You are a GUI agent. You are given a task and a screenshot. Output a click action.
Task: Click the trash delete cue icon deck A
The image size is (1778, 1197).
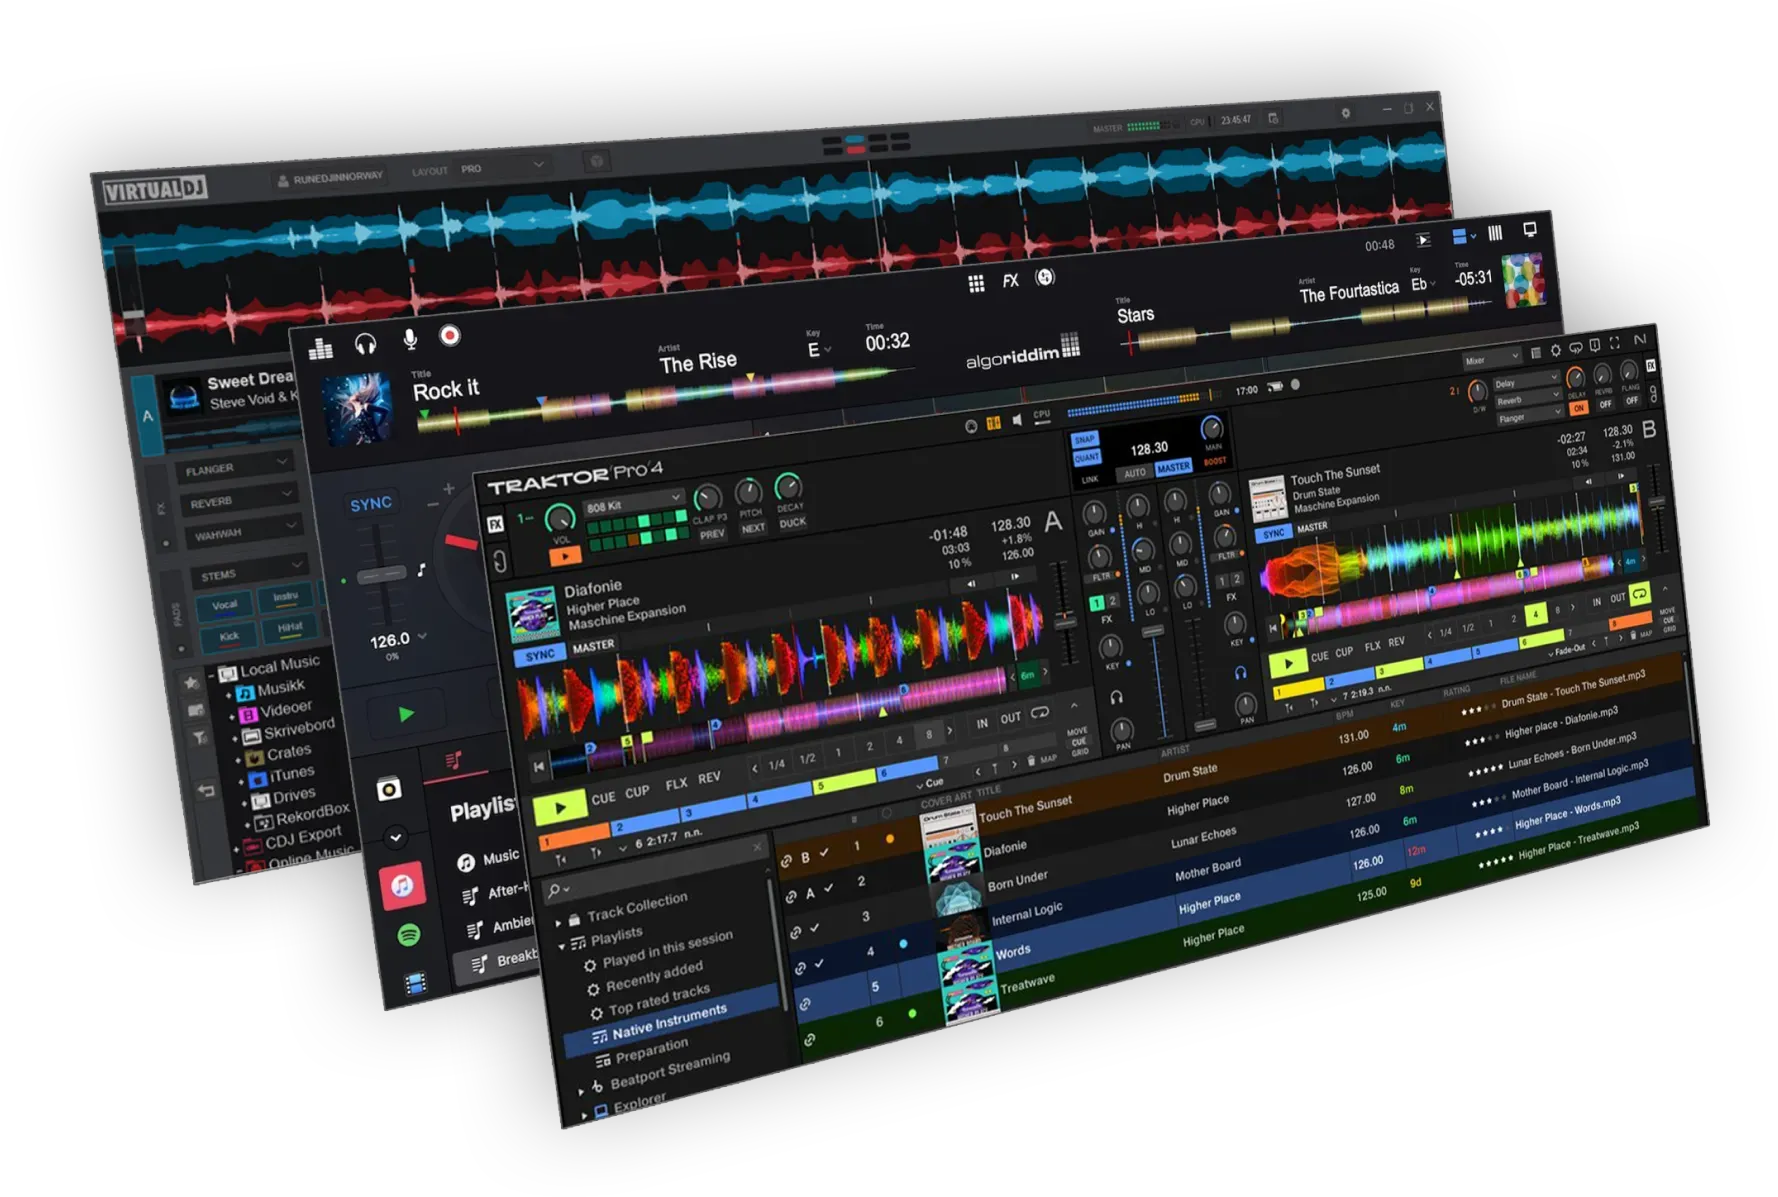(1030, 762)
